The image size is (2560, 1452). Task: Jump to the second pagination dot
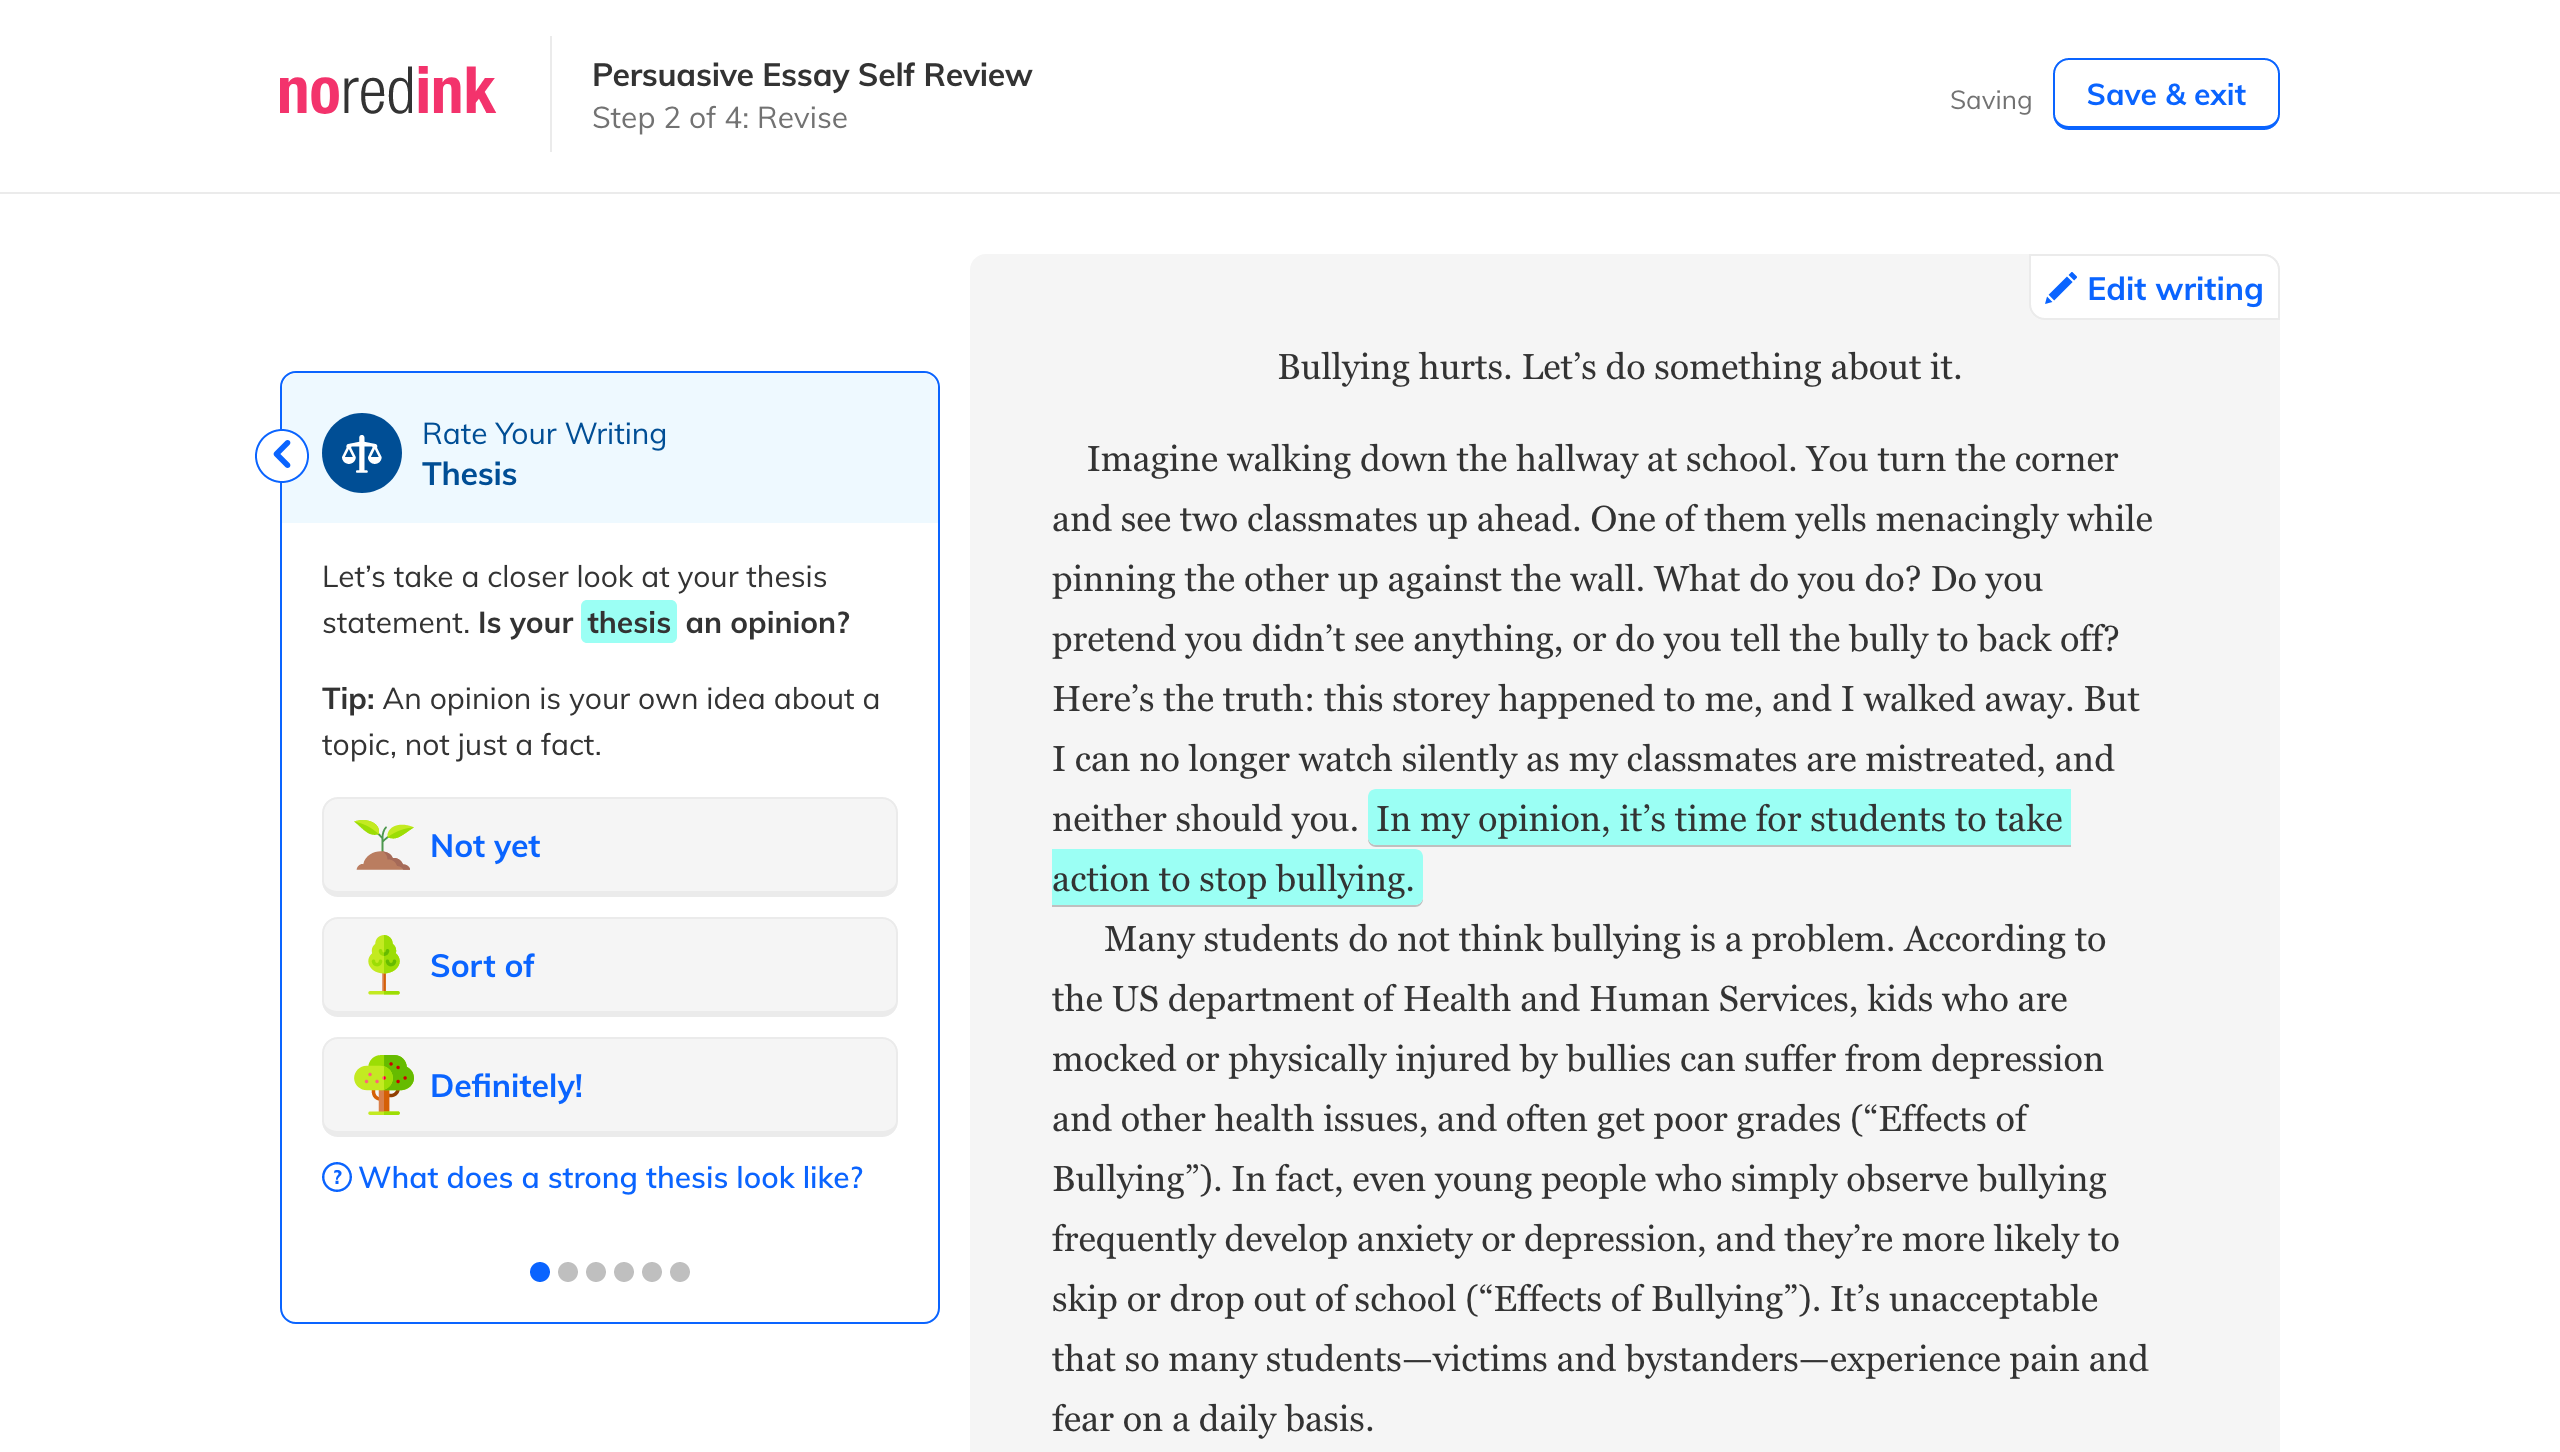coord(568,1272)
